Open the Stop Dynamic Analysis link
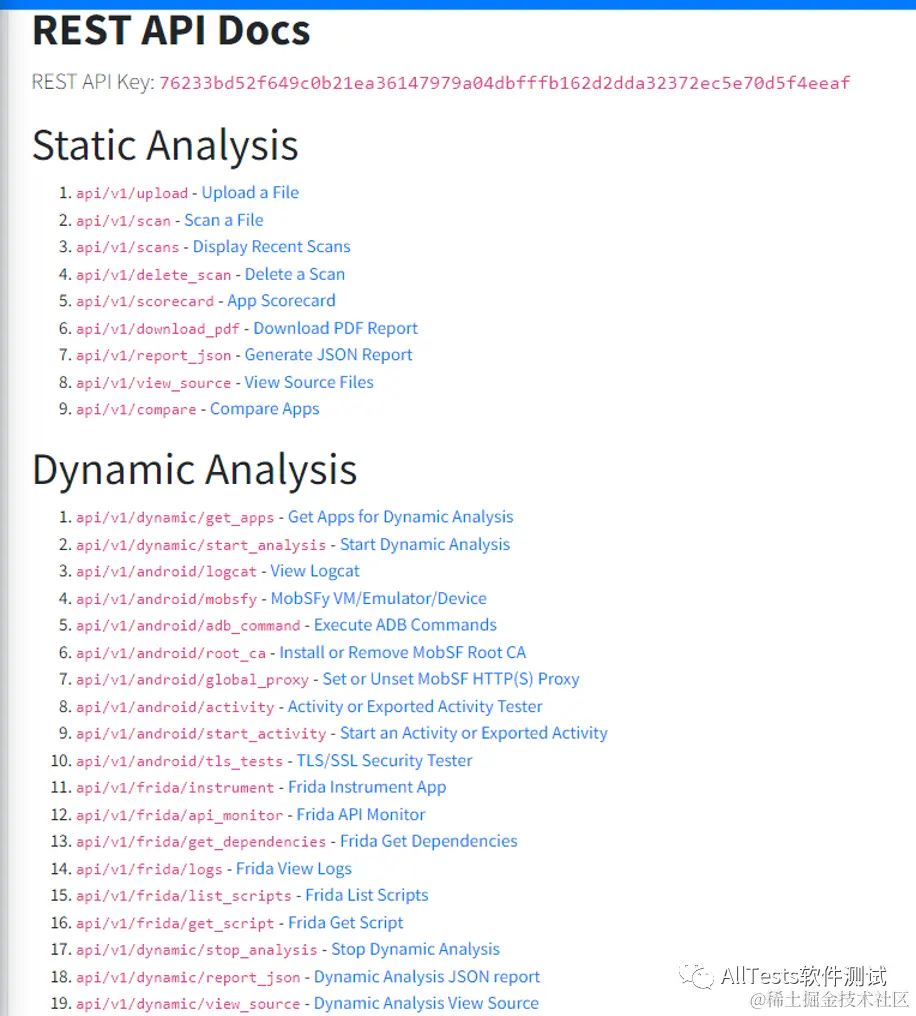The width and height of the screenshot is (916, 1016). pos(415,949)
